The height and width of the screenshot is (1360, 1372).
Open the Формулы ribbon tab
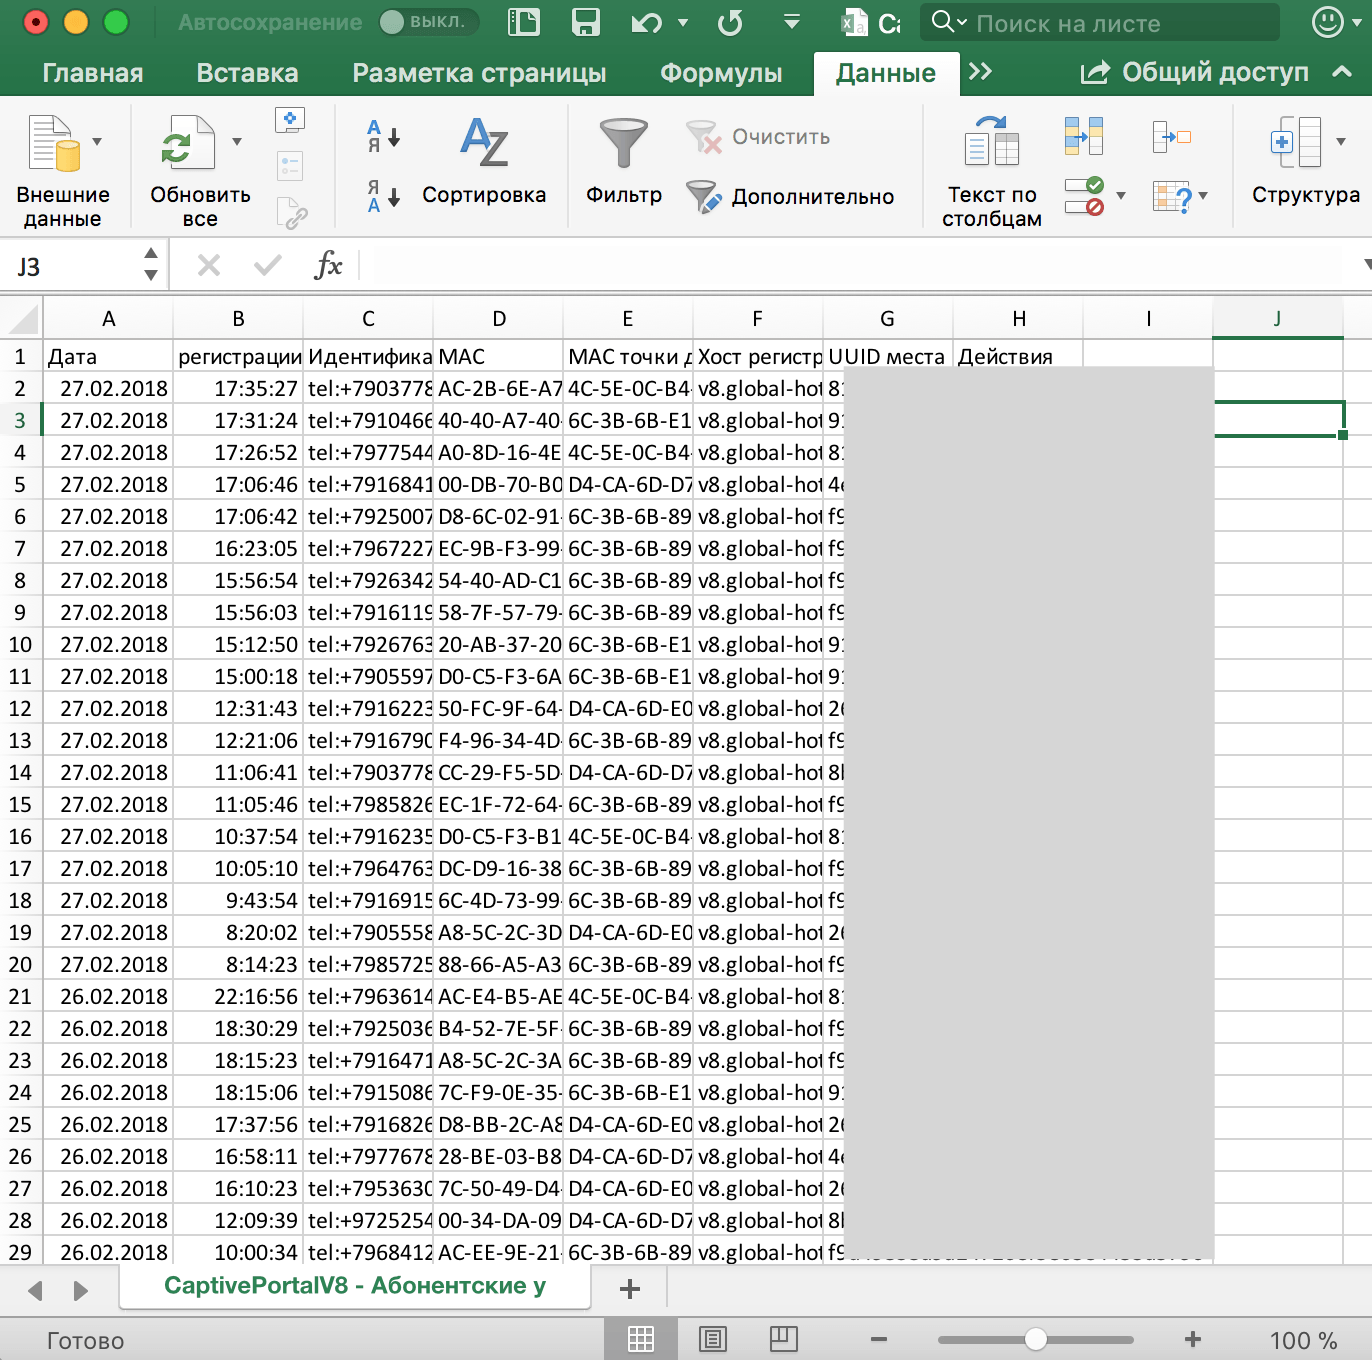coord(721,73)
